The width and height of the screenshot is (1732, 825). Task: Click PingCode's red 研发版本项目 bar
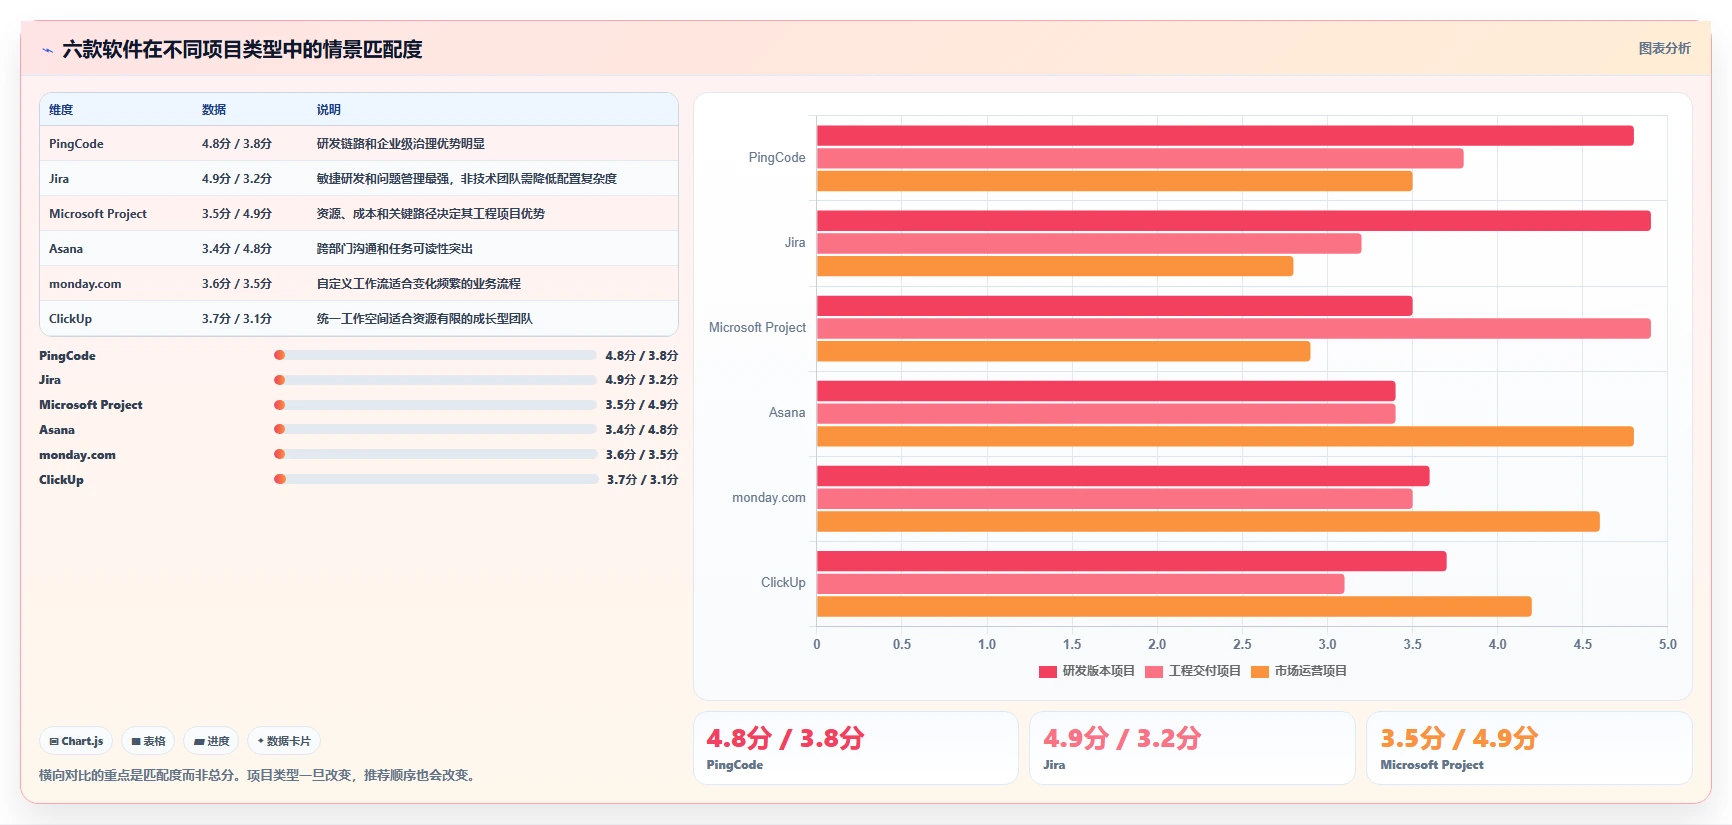click(x=1225, y=136)
